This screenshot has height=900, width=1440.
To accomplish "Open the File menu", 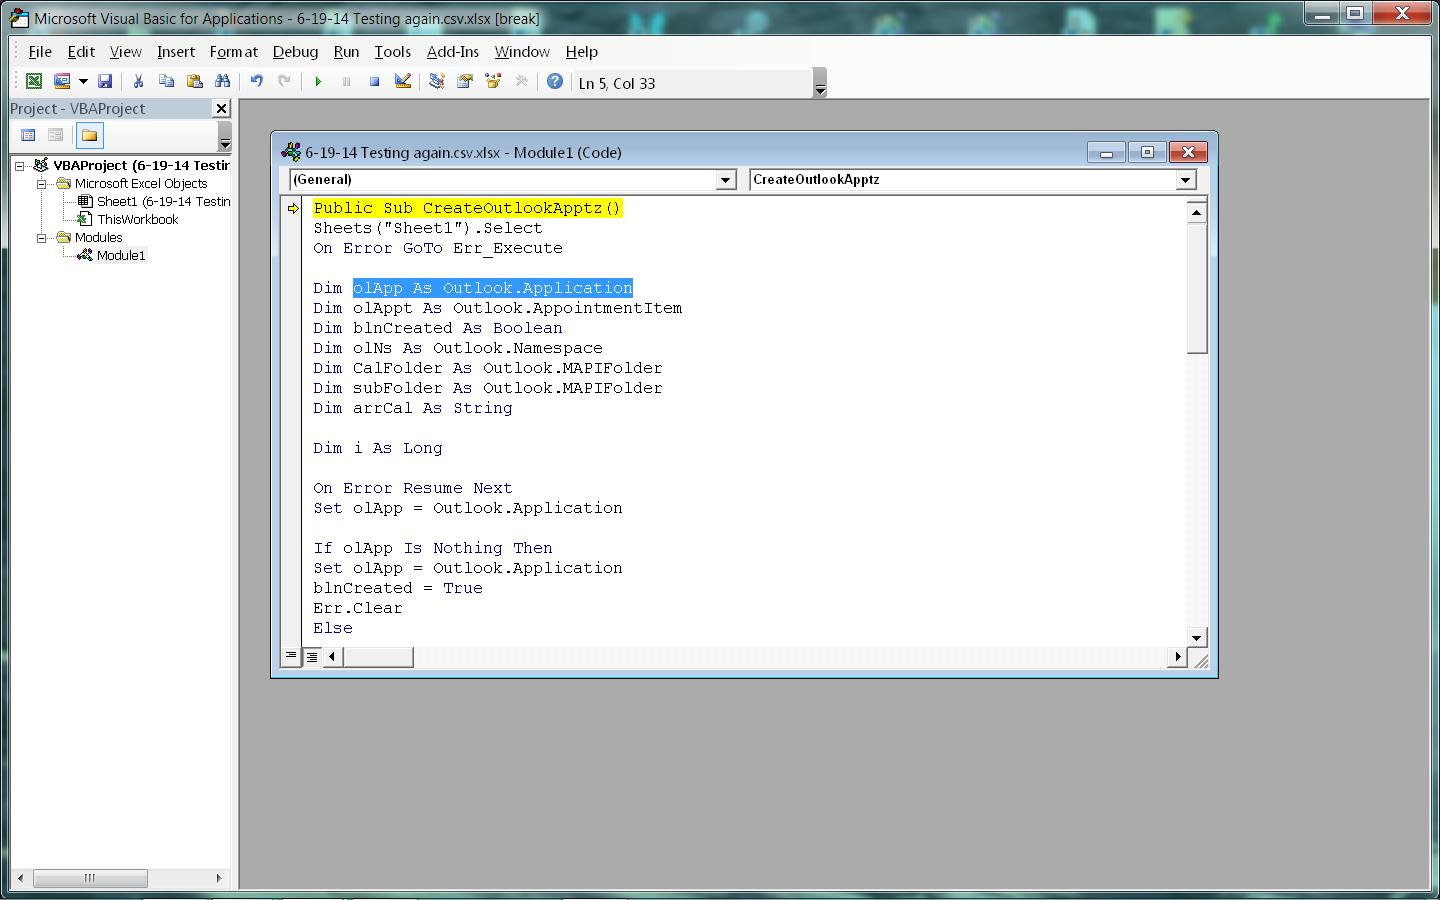I will [x=40, y=52].
